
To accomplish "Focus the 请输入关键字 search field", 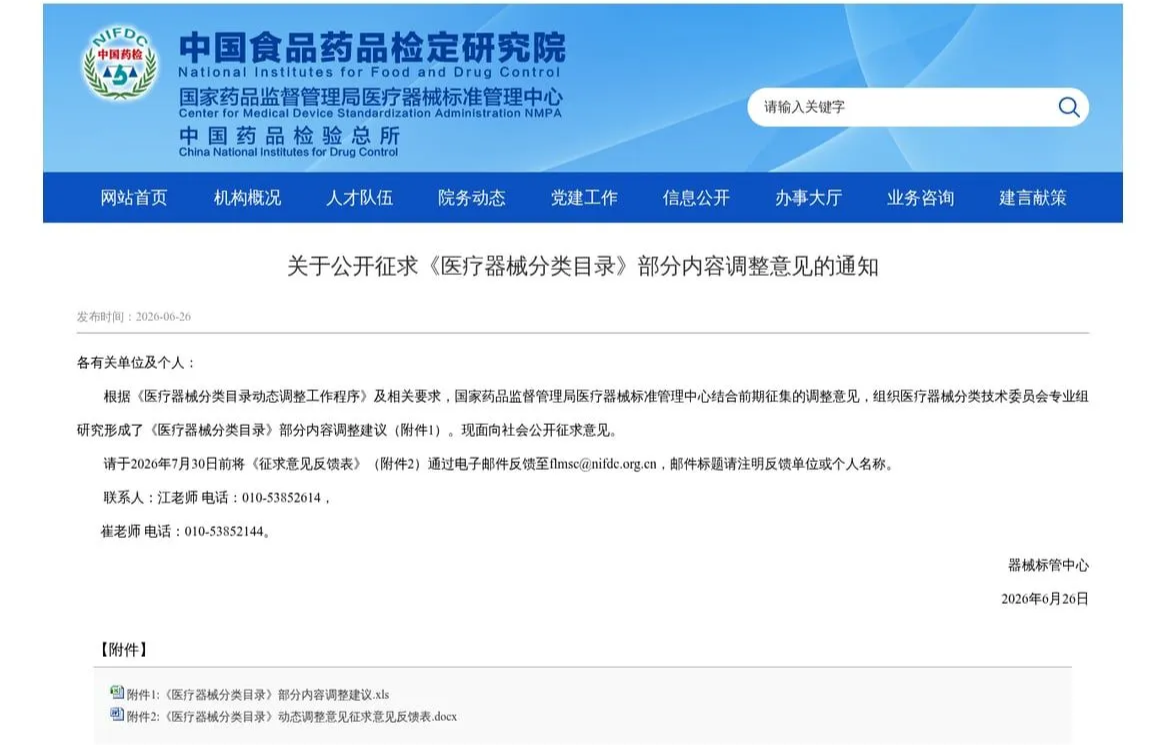I will tap(918, 107).
